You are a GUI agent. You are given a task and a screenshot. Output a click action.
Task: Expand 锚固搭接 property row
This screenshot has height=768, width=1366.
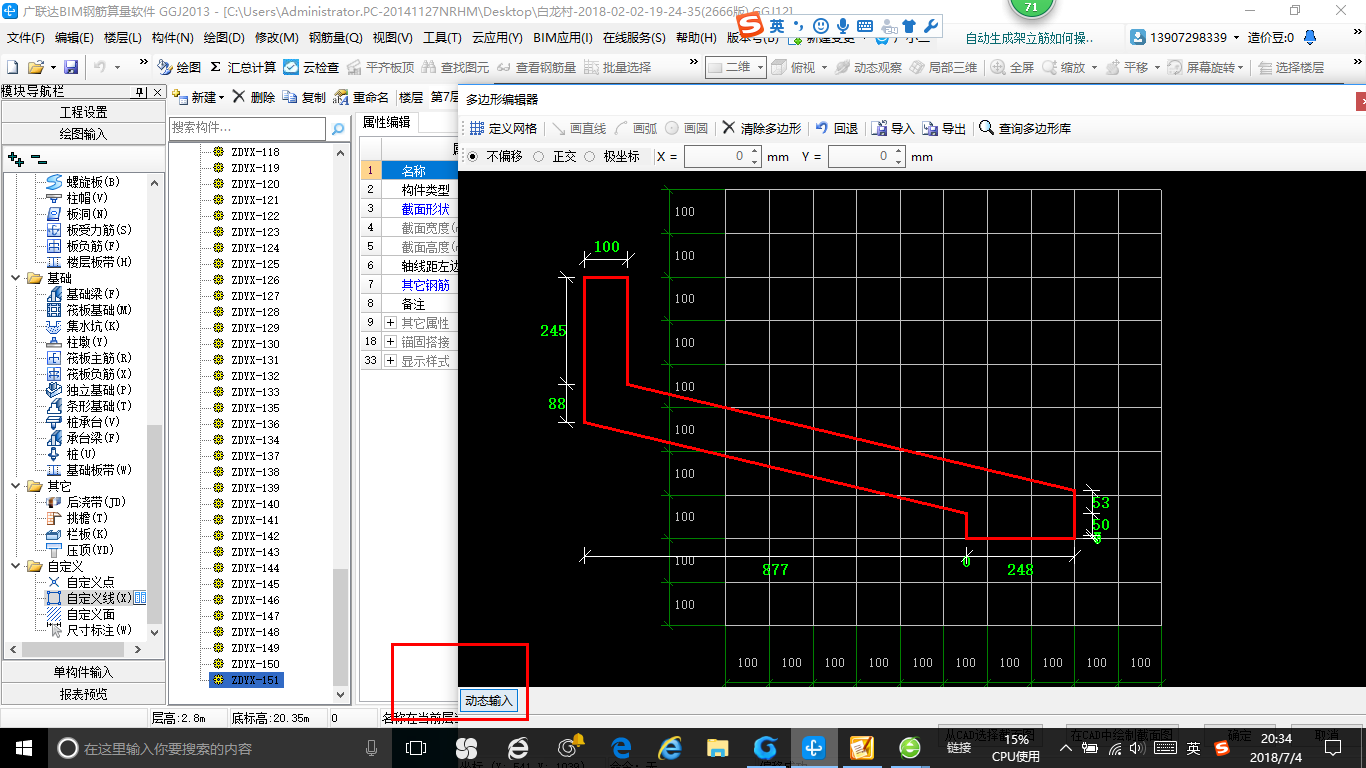click(391, 342)
